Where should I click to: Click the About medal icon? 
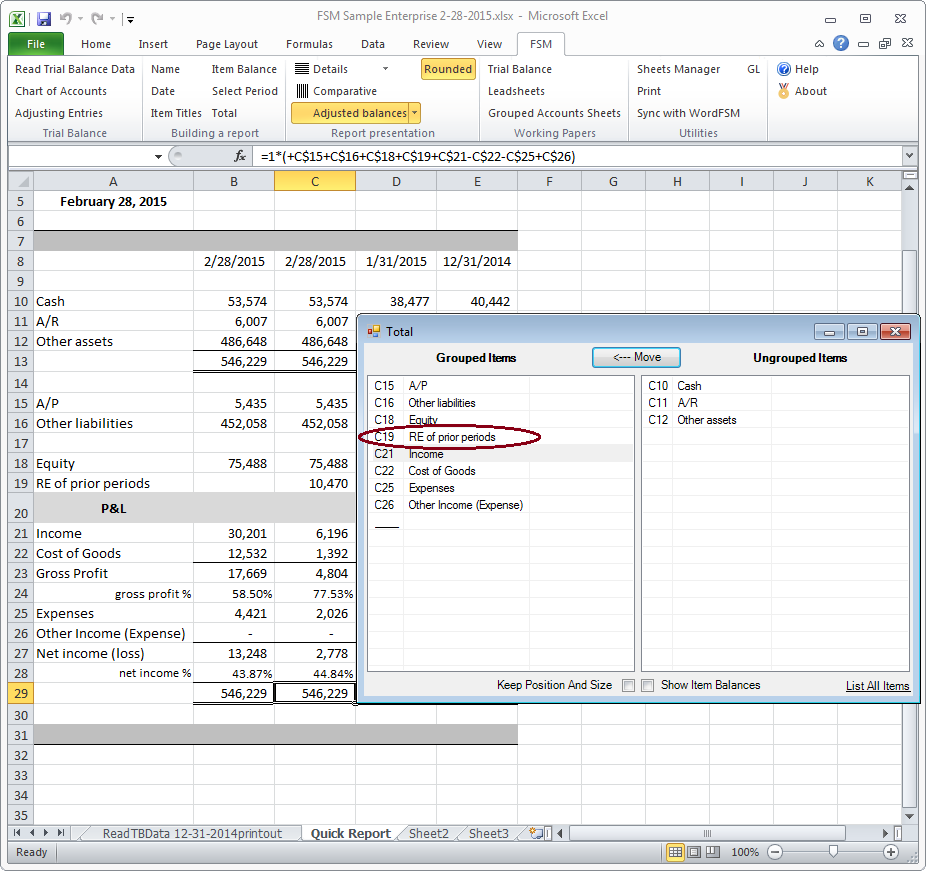(784, 90)
